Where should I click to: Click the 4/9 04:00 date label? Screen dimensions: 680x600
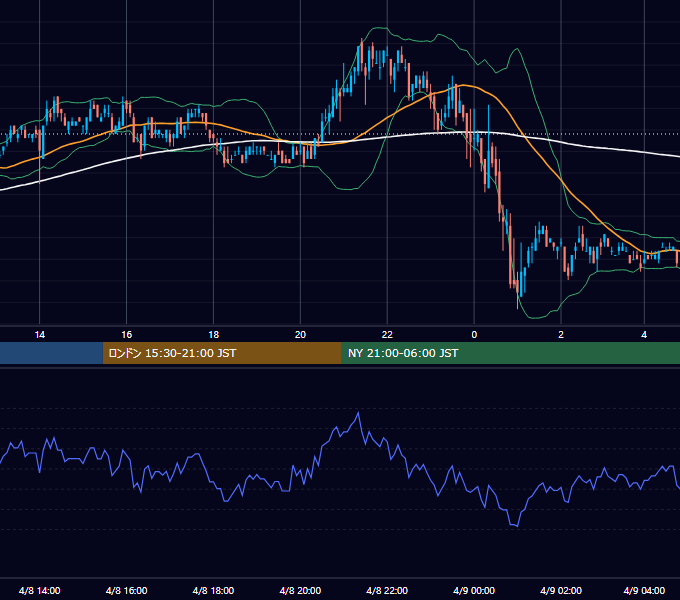[x=644, y=590]
